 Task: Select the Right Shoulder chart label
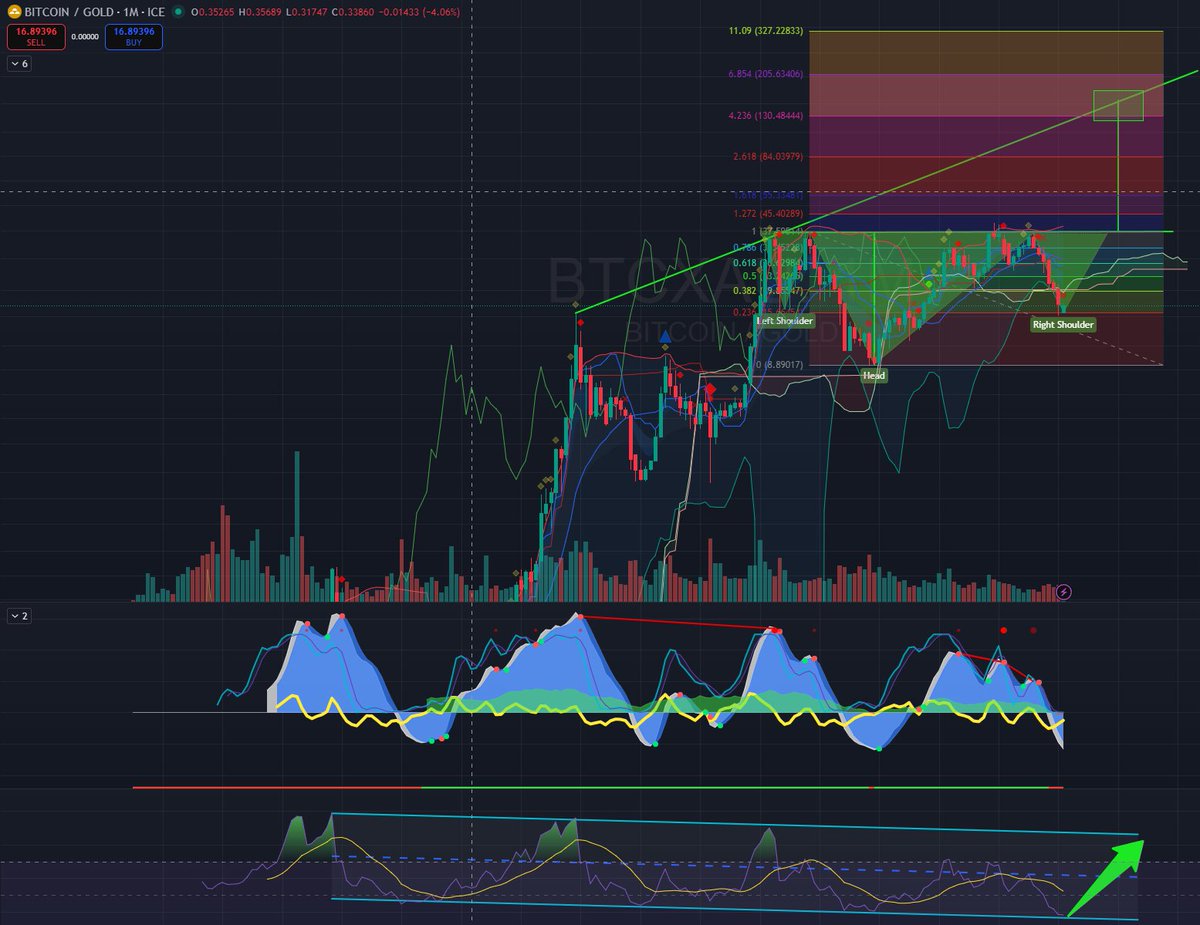click(x=1063, y=324)
